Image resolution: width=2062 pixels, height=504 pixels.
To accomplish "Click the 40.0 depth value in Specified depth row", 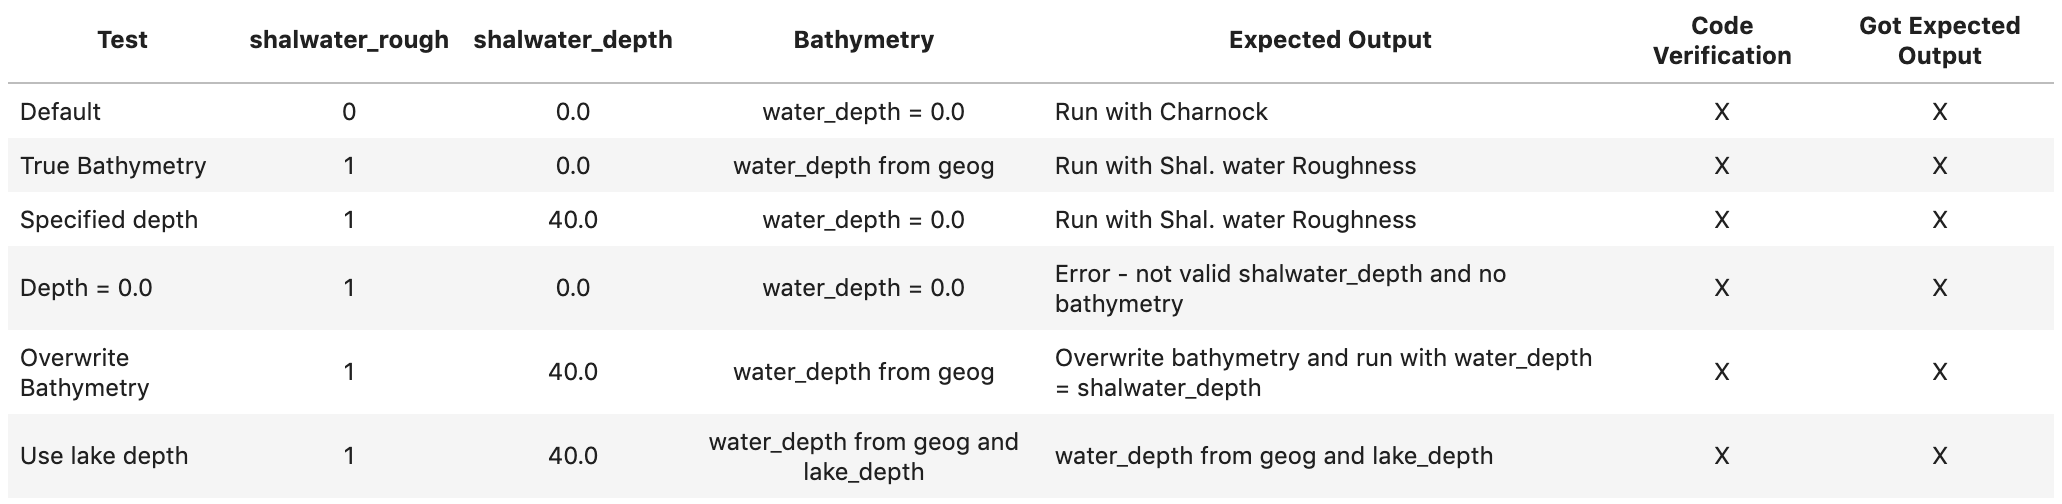I will coord(573,220).
